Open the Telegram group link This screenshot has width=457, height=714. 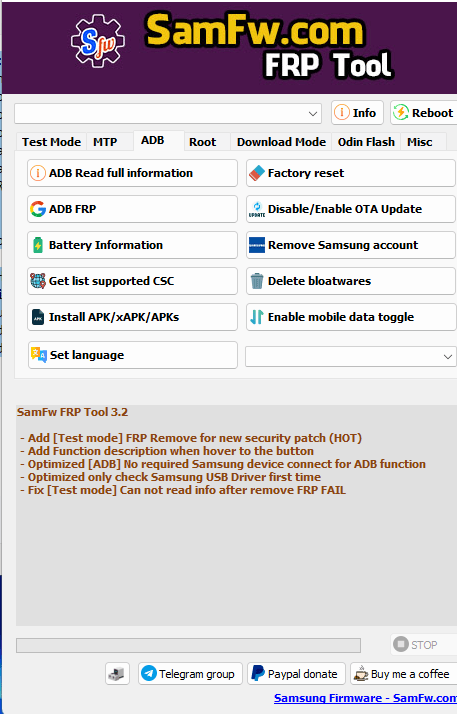[x=190, y=673]
